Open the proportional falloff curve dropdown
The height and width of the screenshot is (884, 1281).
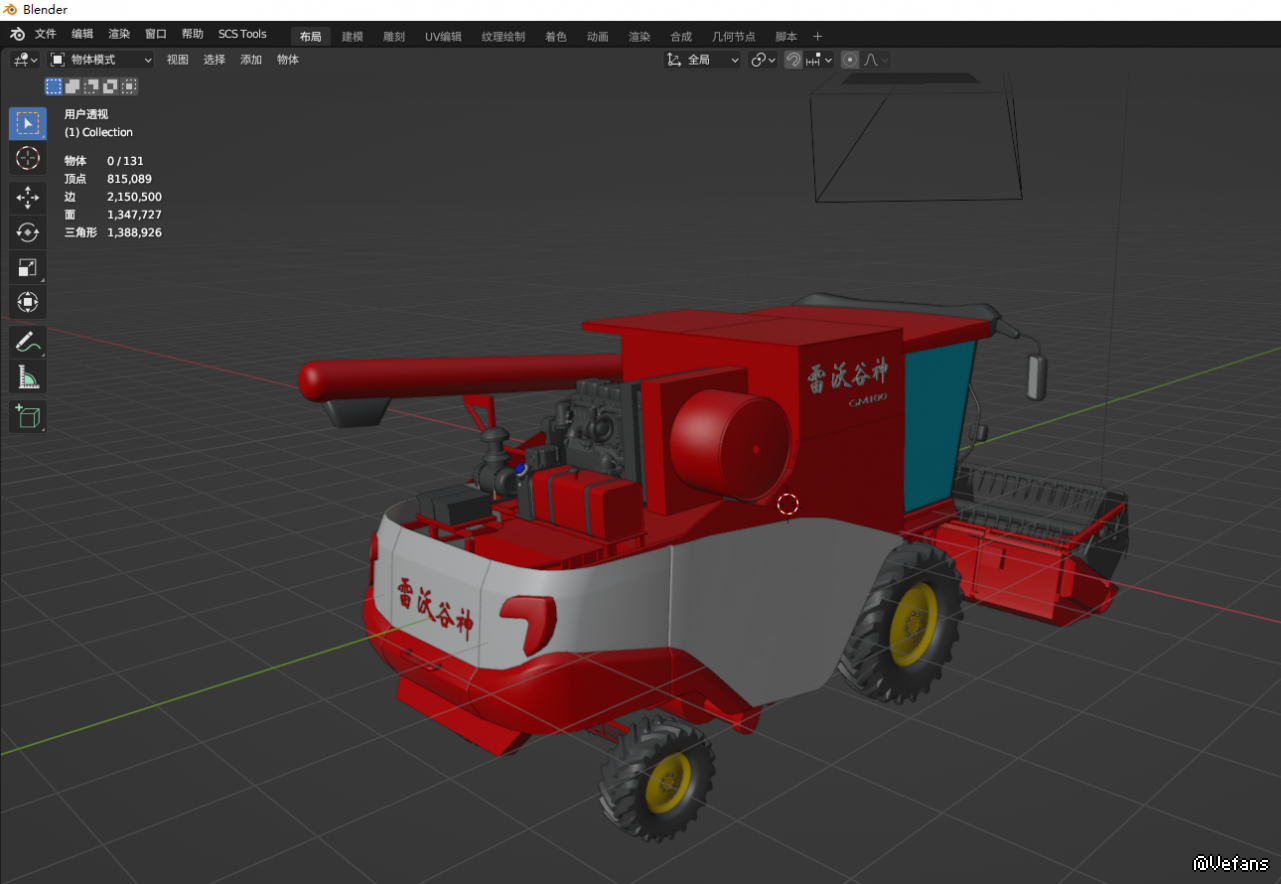tap(876, 60)
